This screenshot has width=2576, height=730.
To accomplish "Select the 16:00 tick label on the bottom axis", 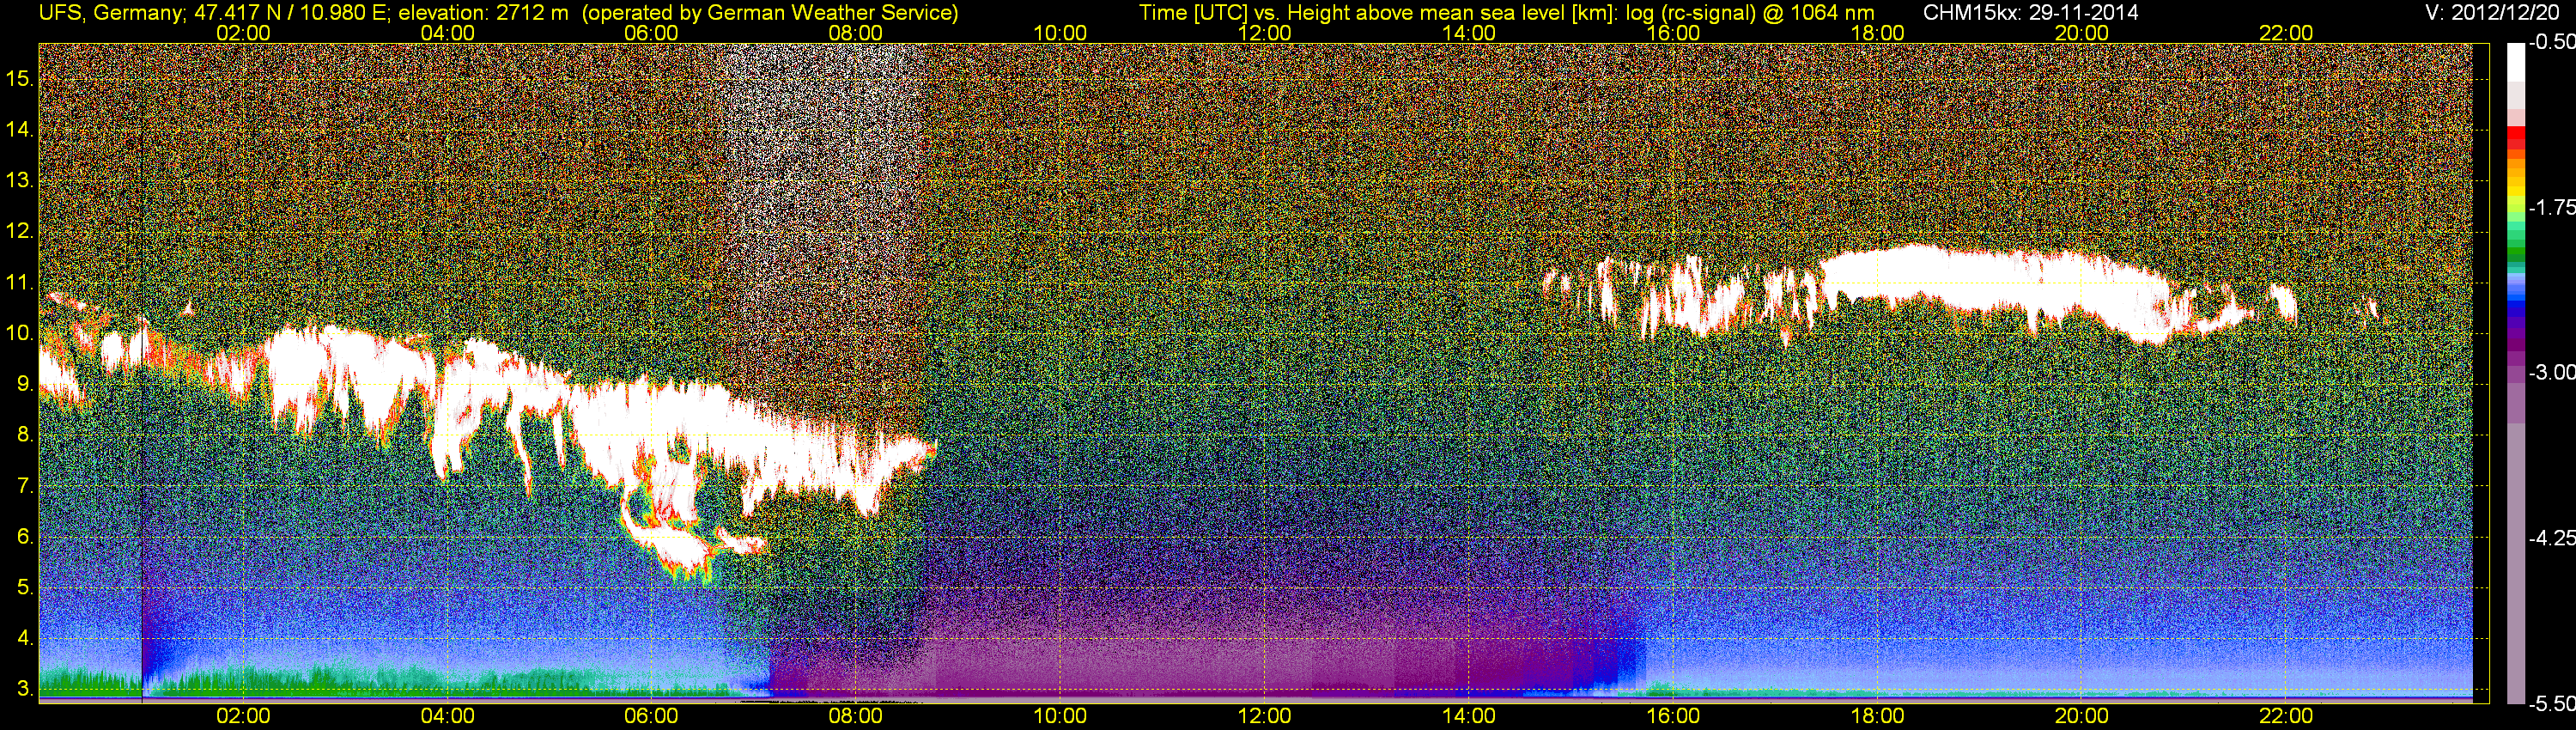I will (1673, 716).
